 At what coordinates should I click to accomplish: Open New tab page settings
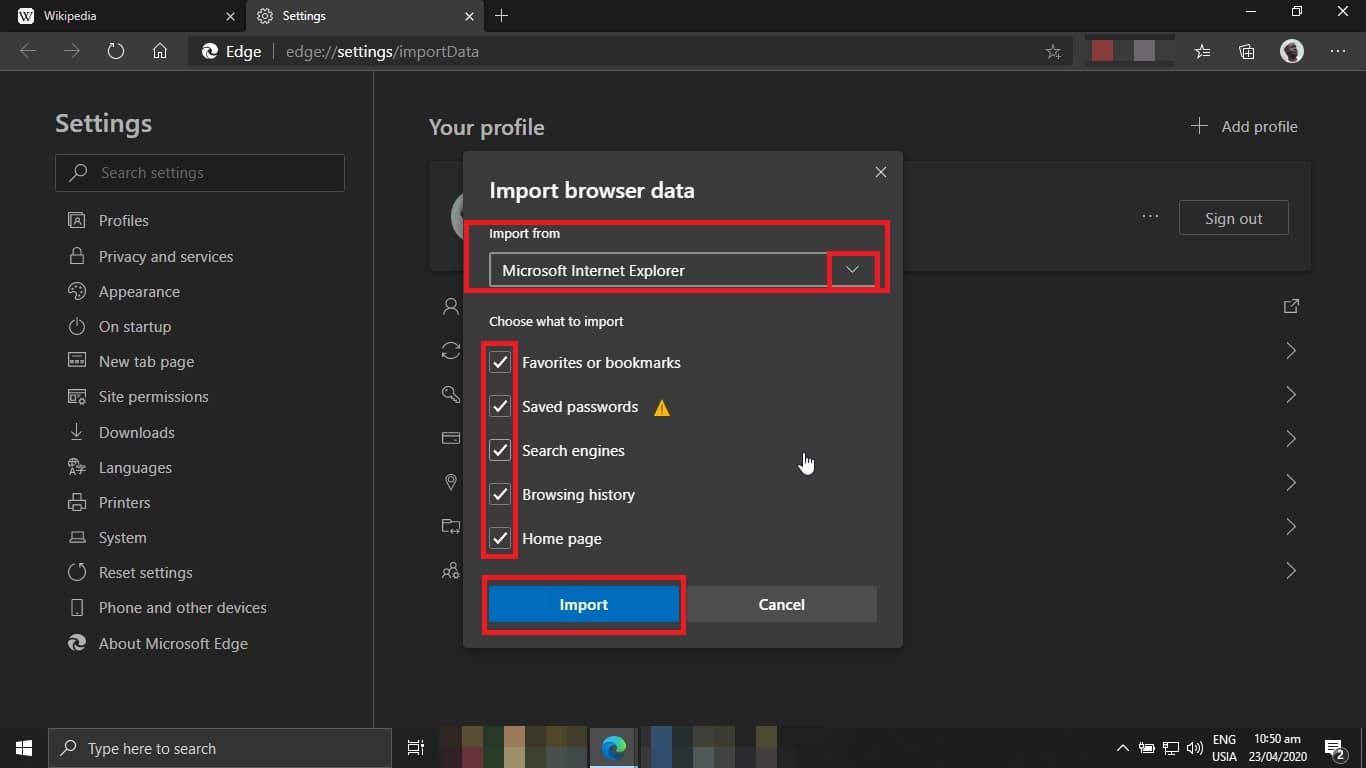coord(146,362)
